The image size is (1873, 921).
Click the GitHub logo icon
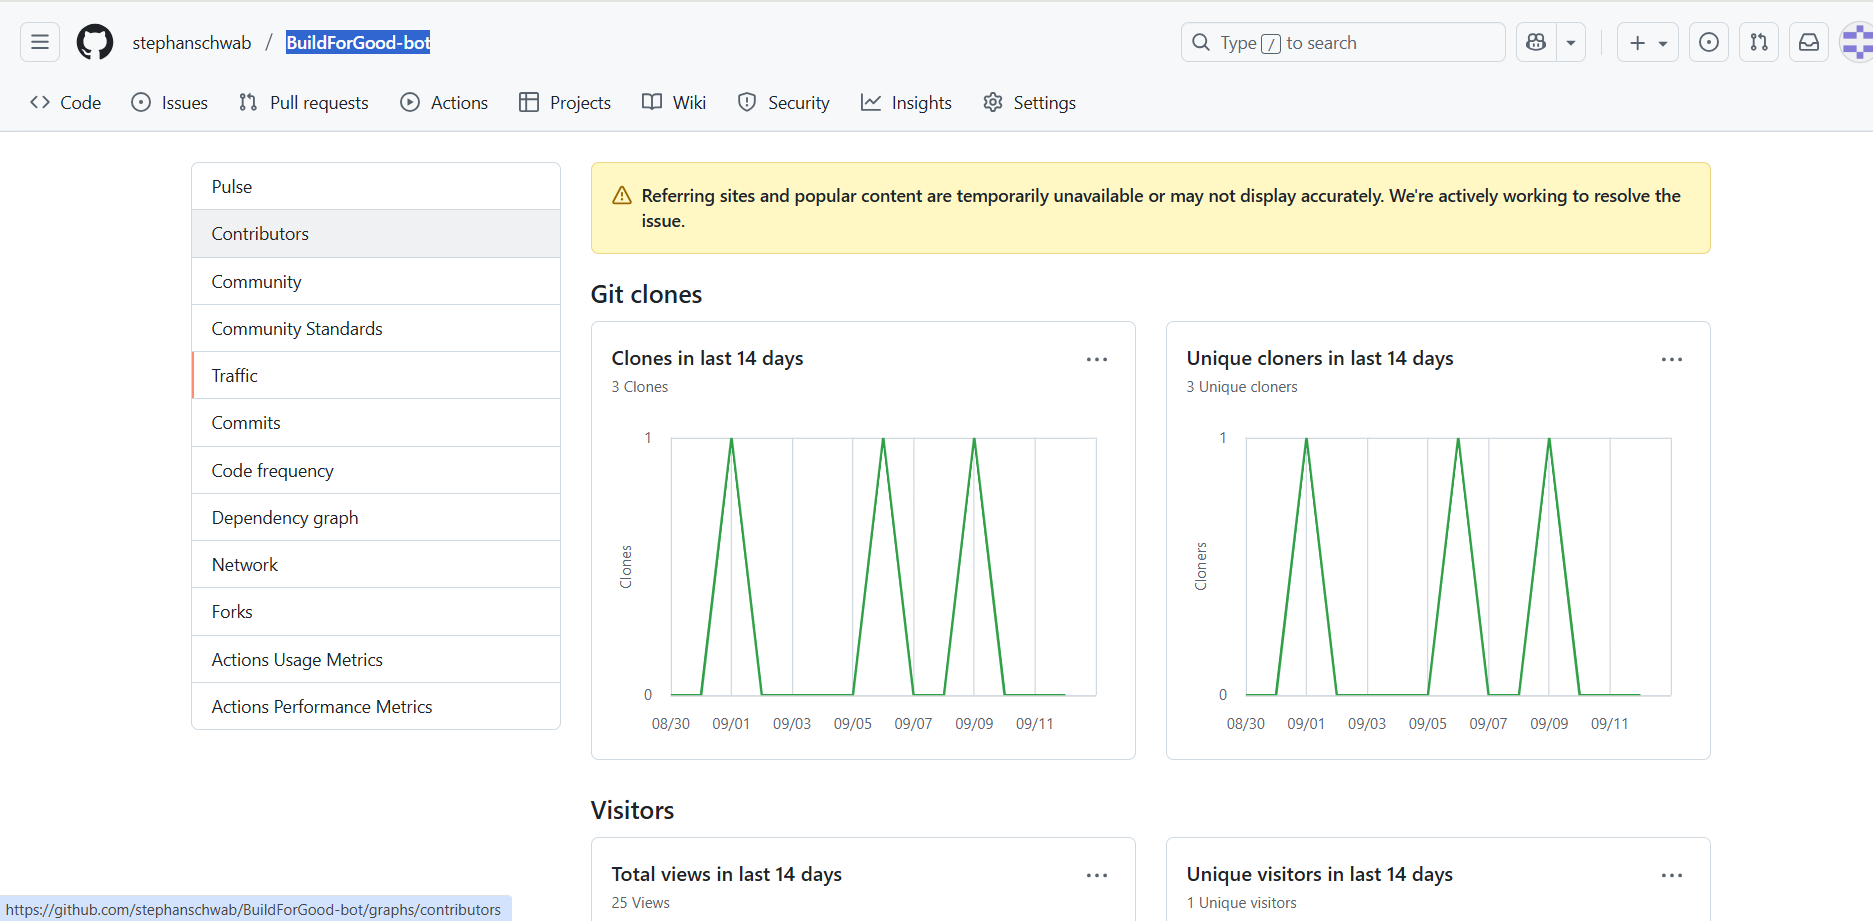coord(95,42)
